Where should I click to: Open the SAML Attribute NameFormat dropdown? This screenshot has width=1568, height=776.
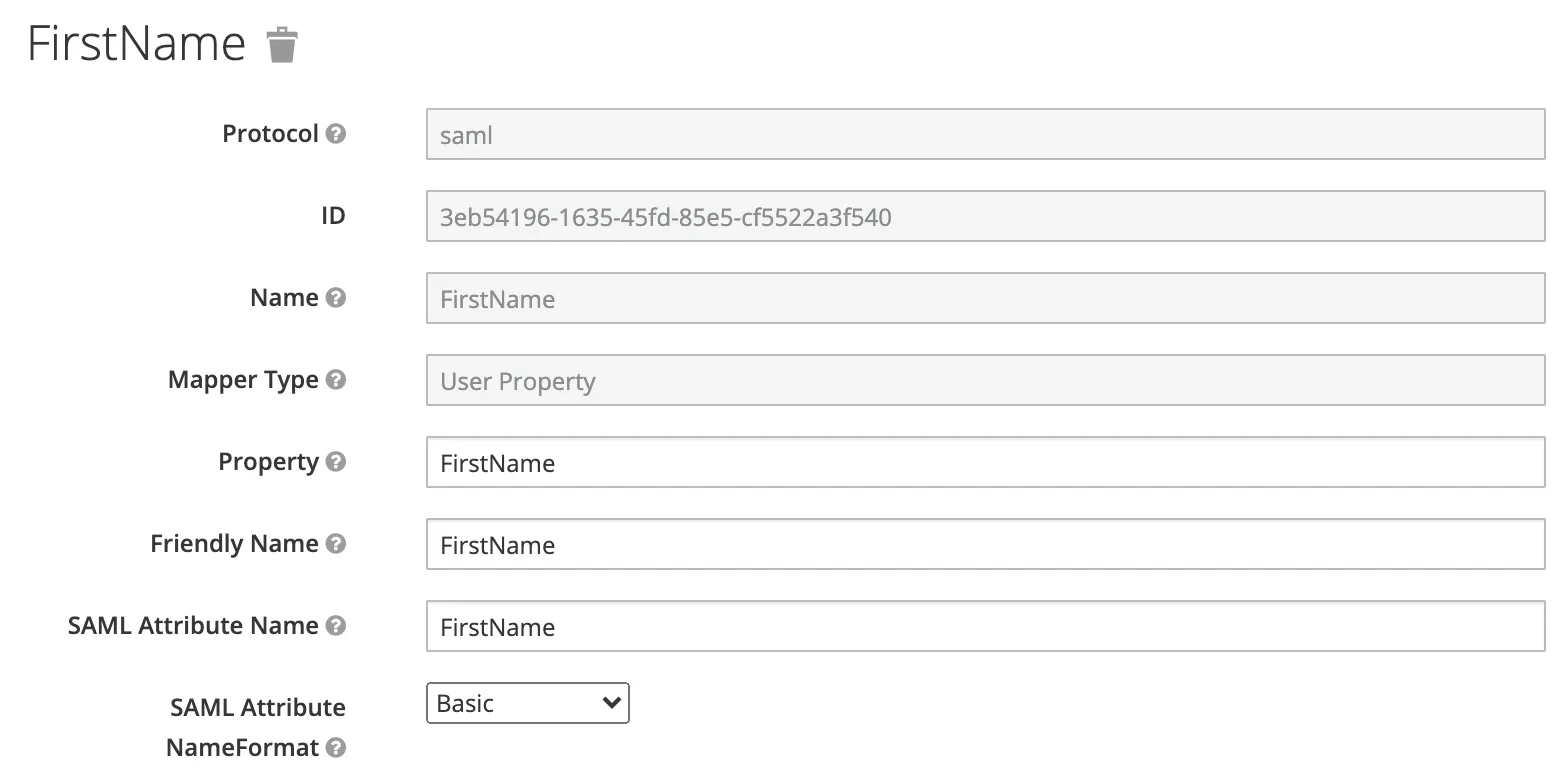(528, 703)
